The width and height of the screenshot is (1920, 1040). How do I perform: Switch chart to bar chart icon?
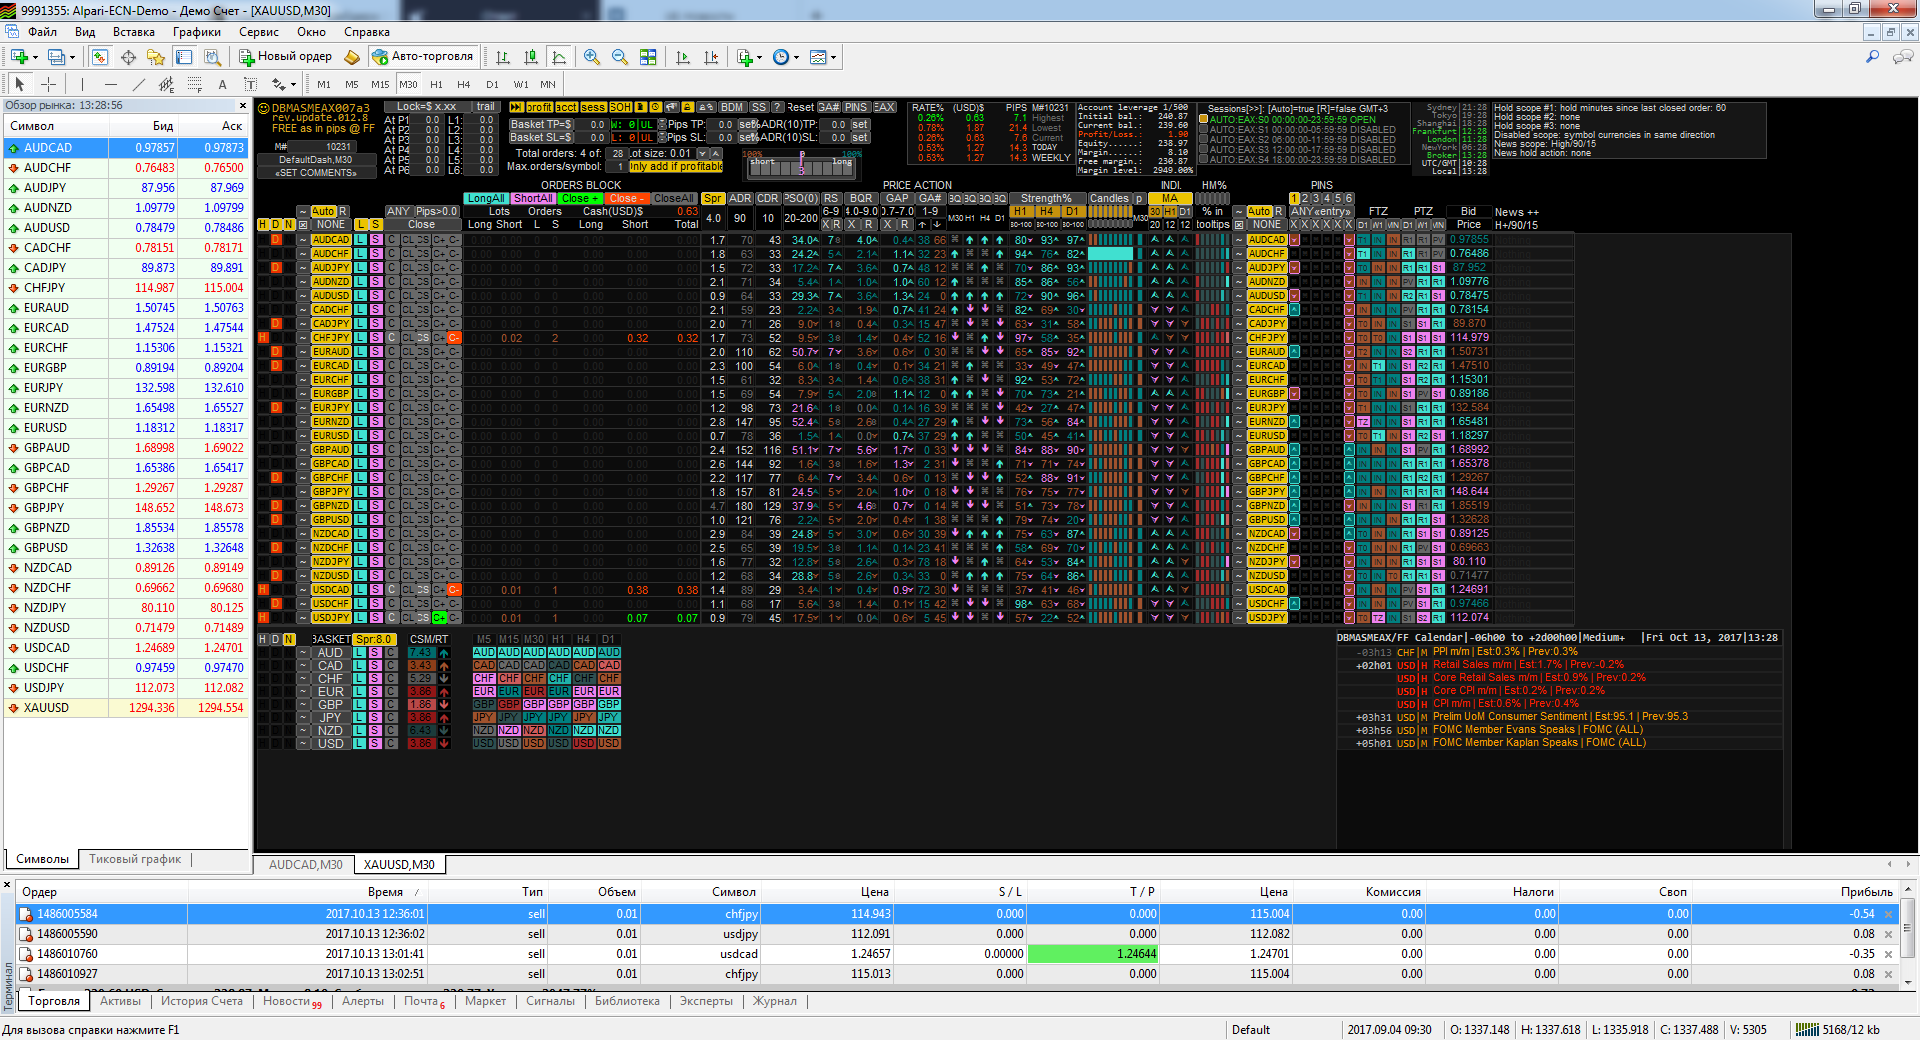click(503, 57)
